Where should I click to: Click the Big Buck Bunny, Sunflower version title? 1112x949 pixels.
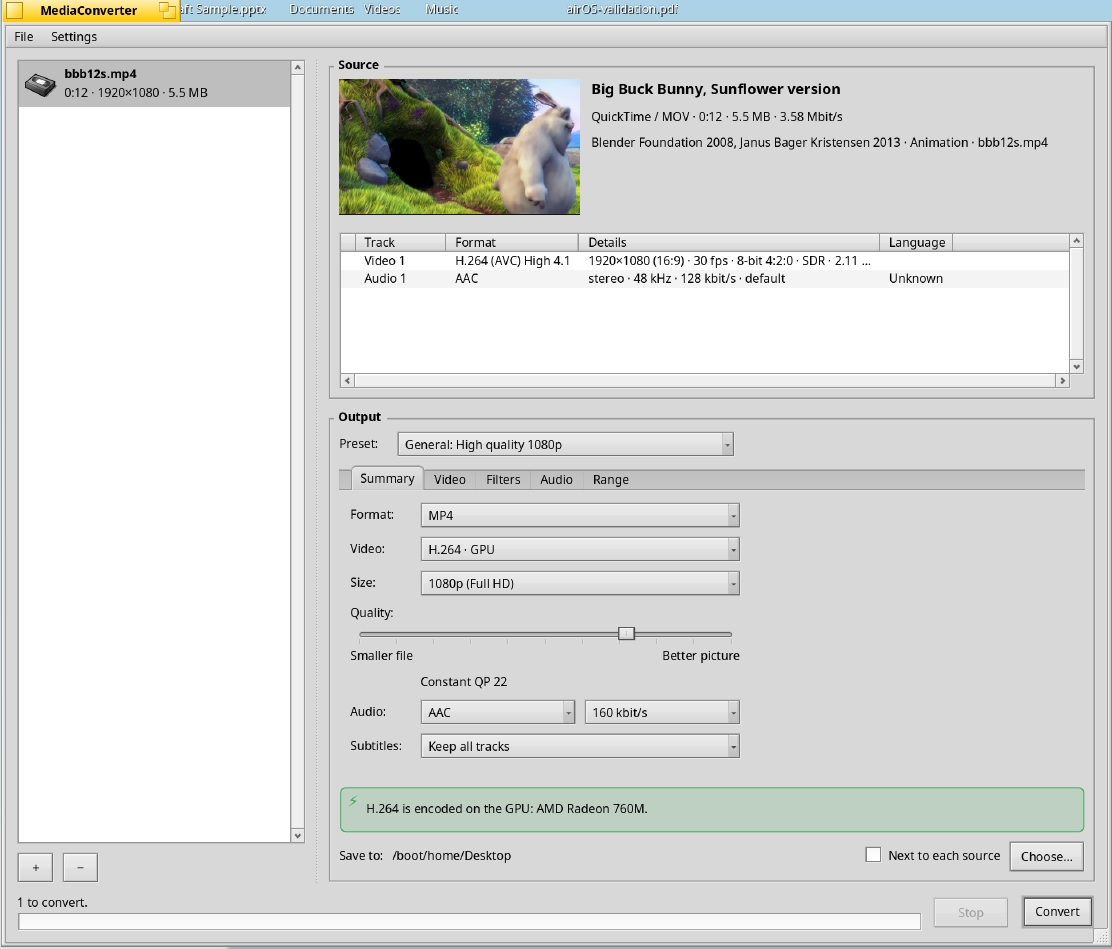716,89
